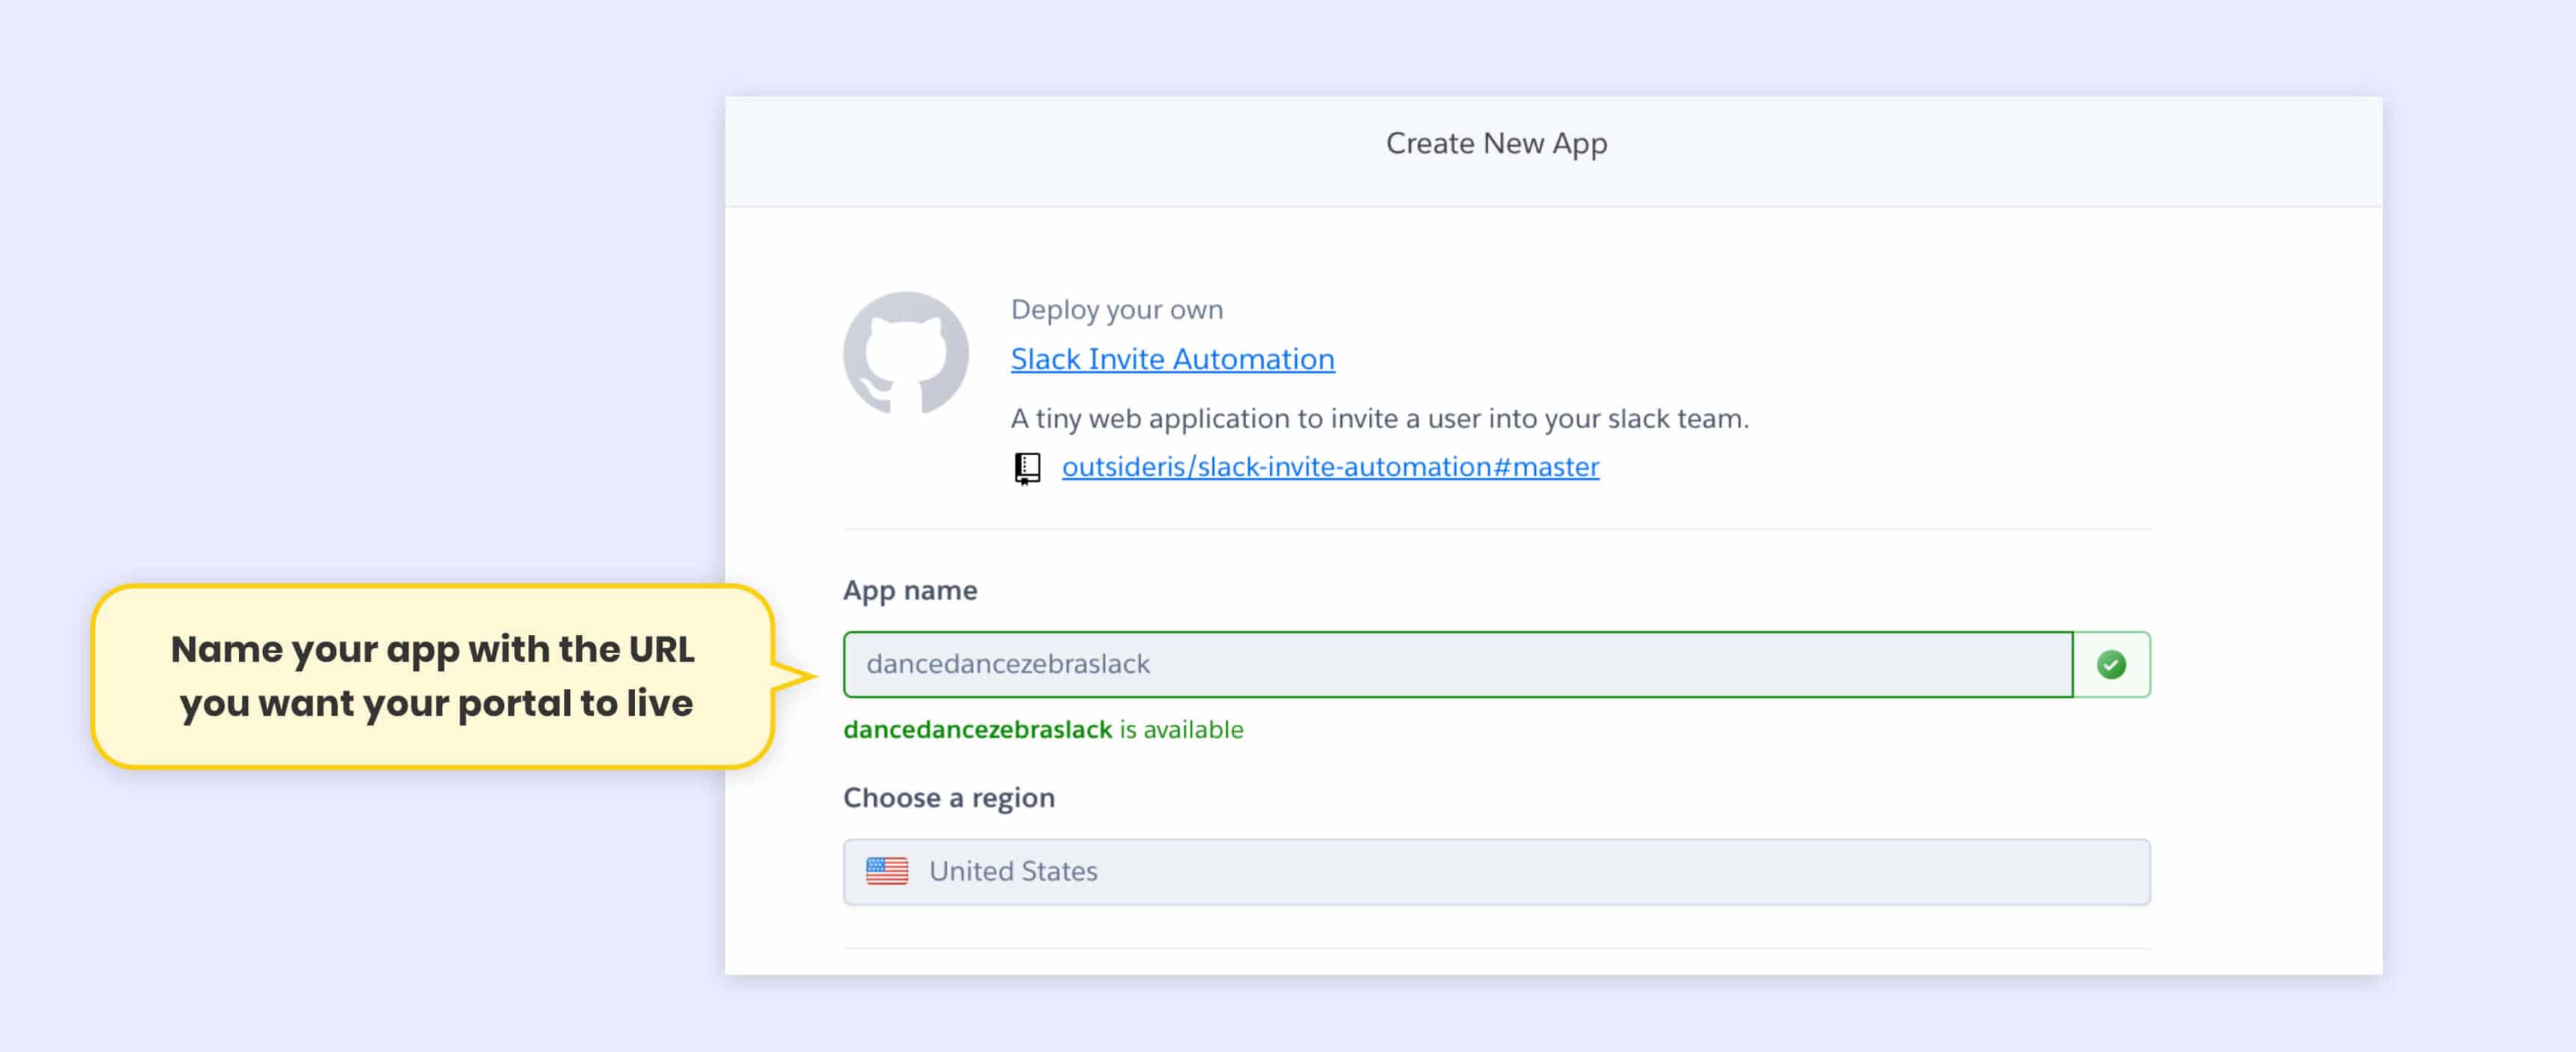Screen dimensions: 2576x1052
Task: Click the bold dancedancezebraslack availability name
Action: coord(977,730)
